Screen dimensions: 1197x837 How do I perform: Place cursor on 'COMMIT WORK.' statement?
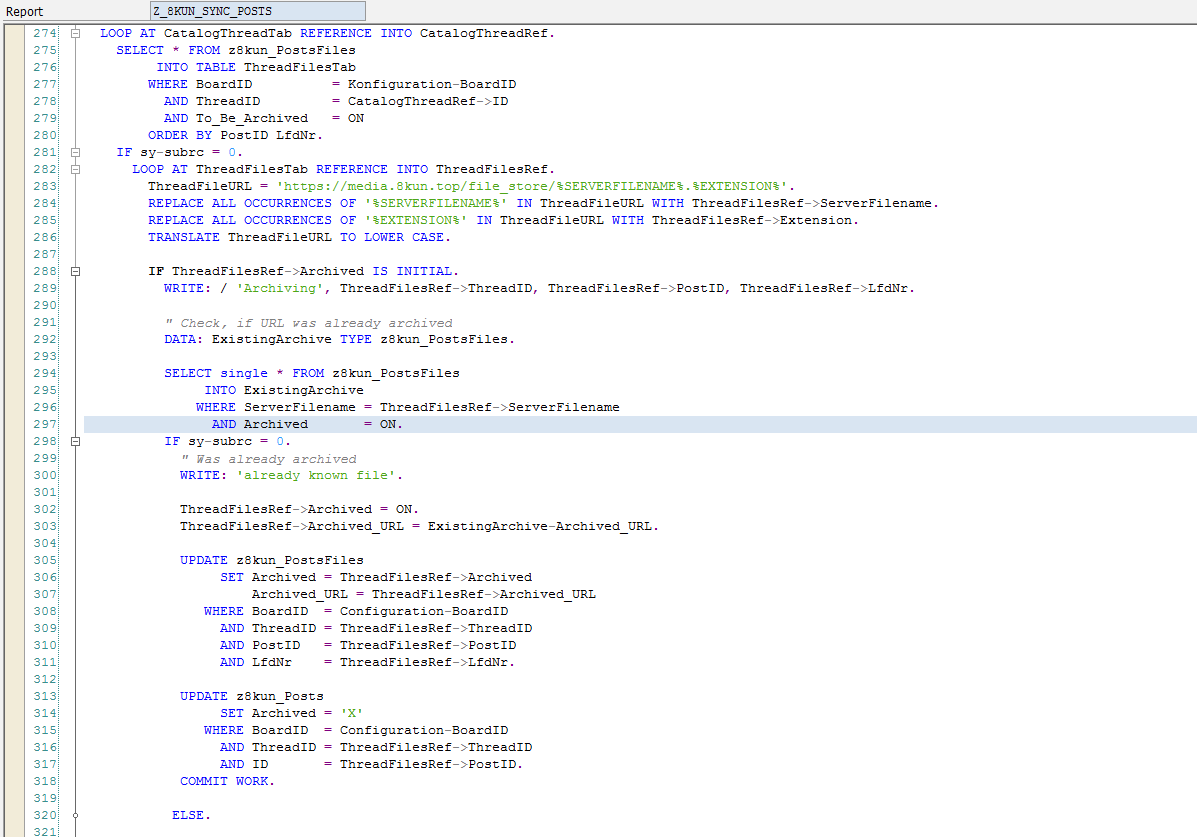click(227, 781)
